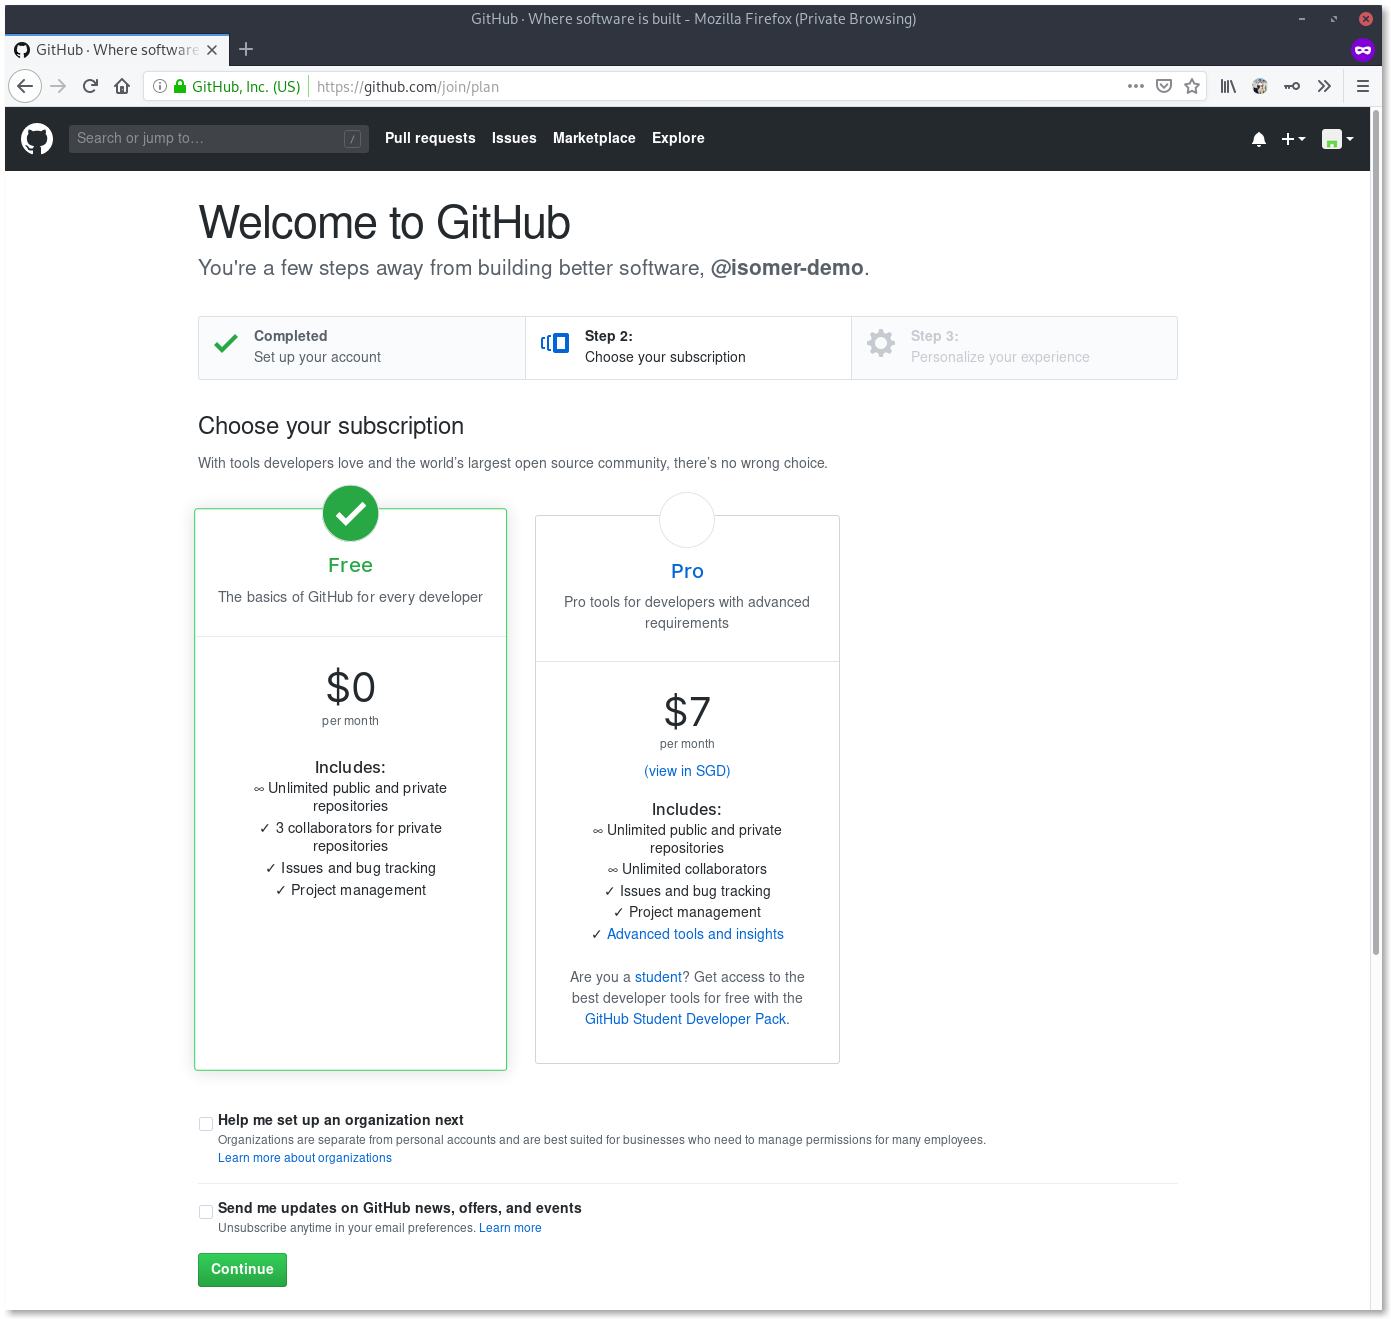The width and height of the screenshot is (1391, 1319).
Task: Open Explore from the header
Action: pos(678,138)
